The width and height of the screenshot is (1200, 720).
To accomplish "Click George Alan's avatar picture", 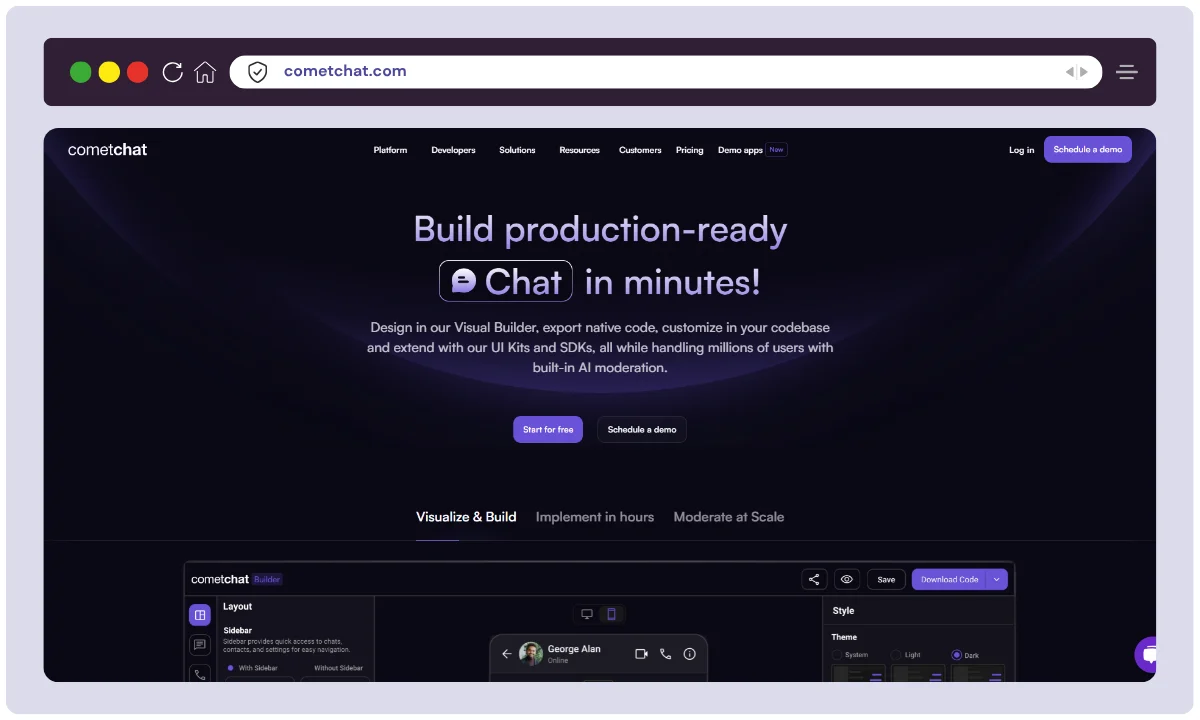I will tap(531, 654).
